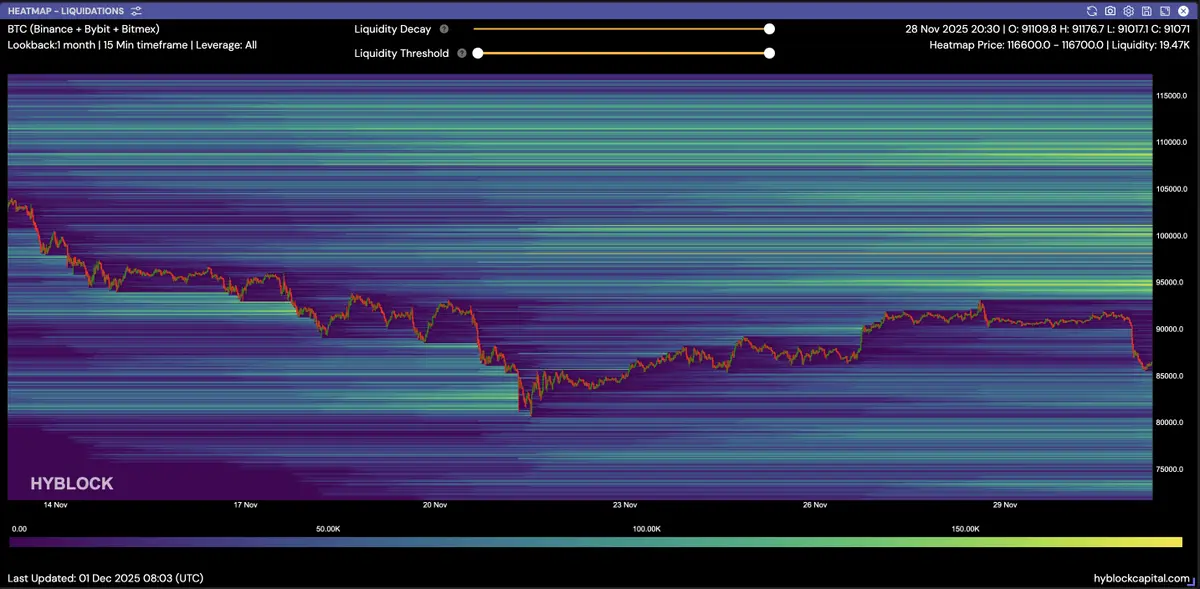Viewport: 1200px width, 589px height.
Task: Click the 50.00K color scale label
Action: click(328, 528)
